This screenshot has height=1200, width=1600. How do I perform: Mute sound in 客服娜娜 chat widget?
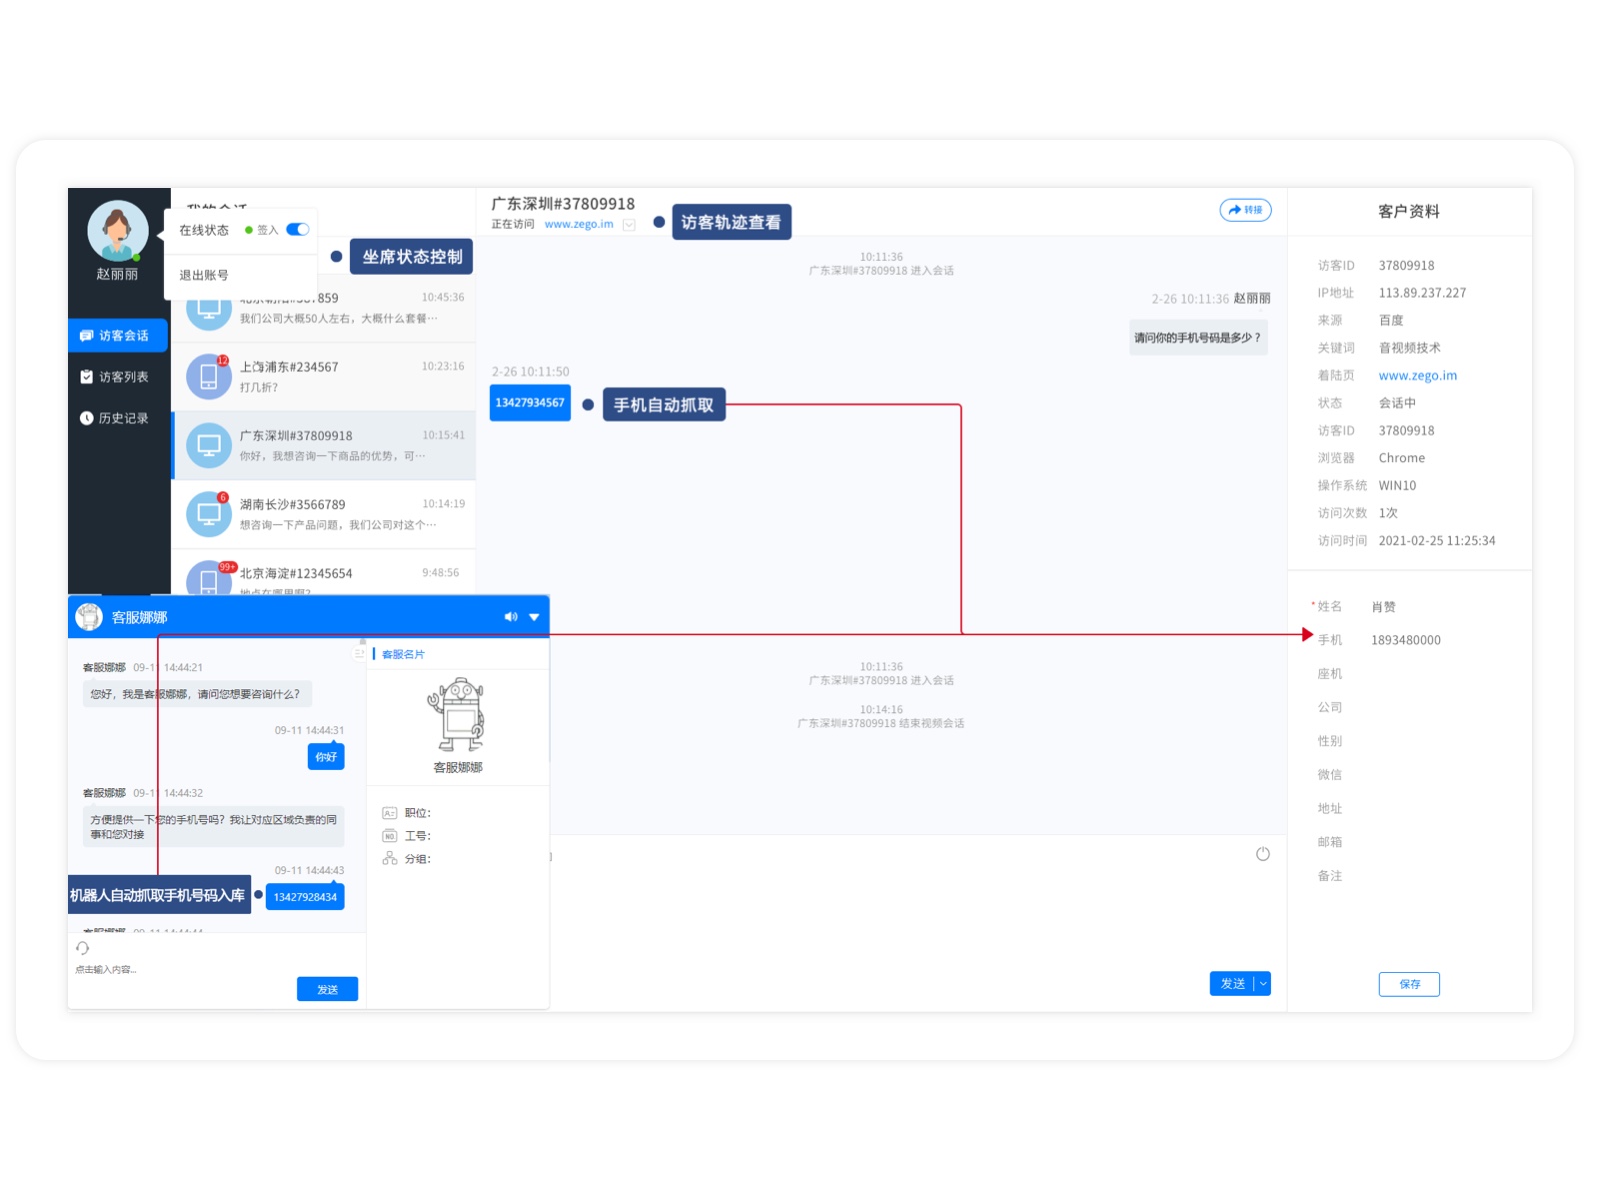click(x=511, y=617)
